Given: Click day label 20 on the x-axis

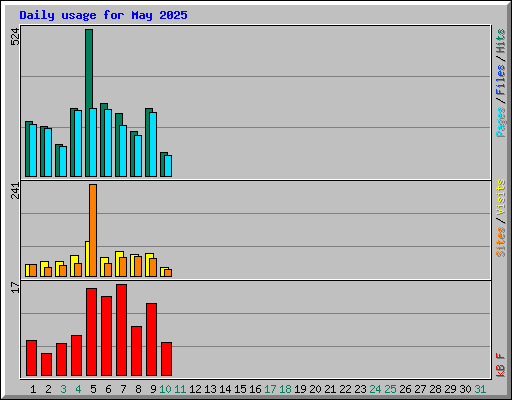Looking at the screenshot, I should point(315,389).
